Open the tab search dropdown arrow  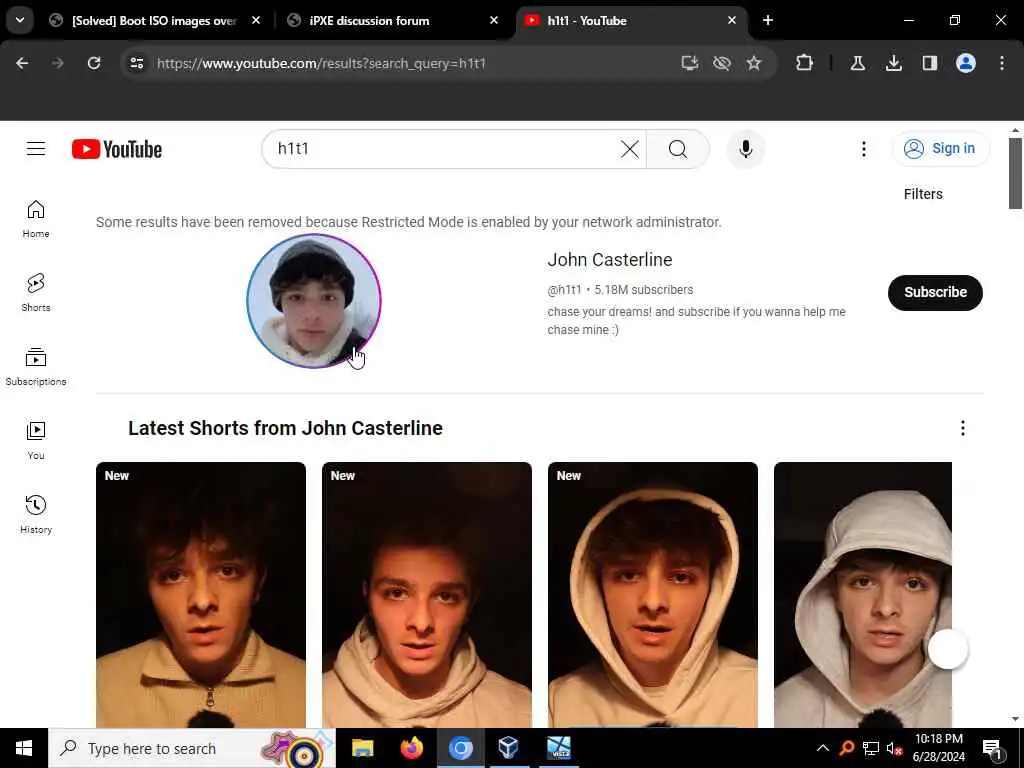(20, 20)
